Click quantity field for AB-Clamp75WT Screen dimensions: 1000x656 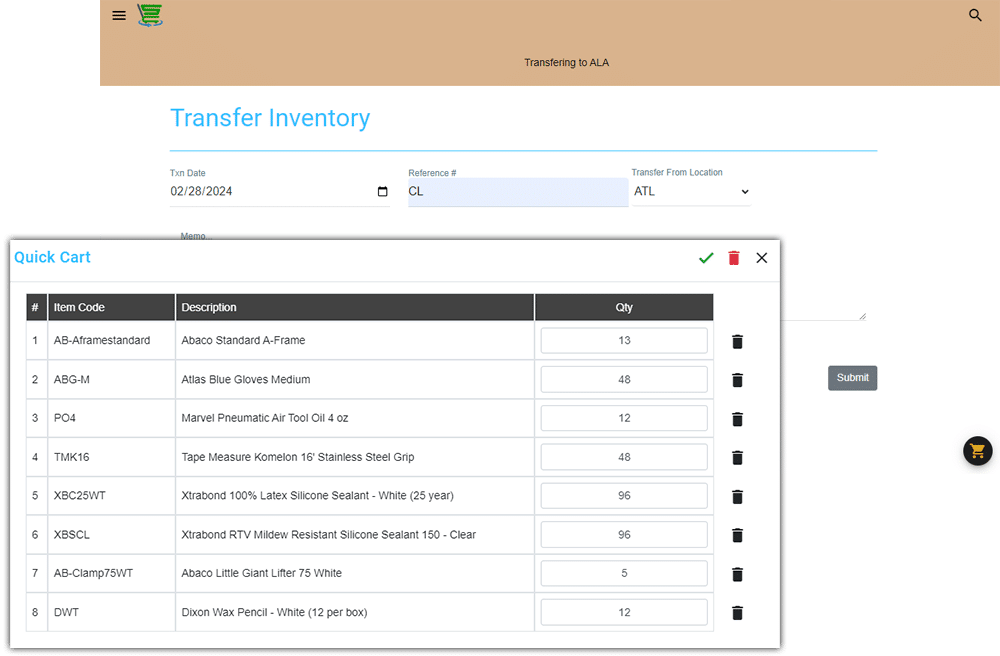click(624, 573)
